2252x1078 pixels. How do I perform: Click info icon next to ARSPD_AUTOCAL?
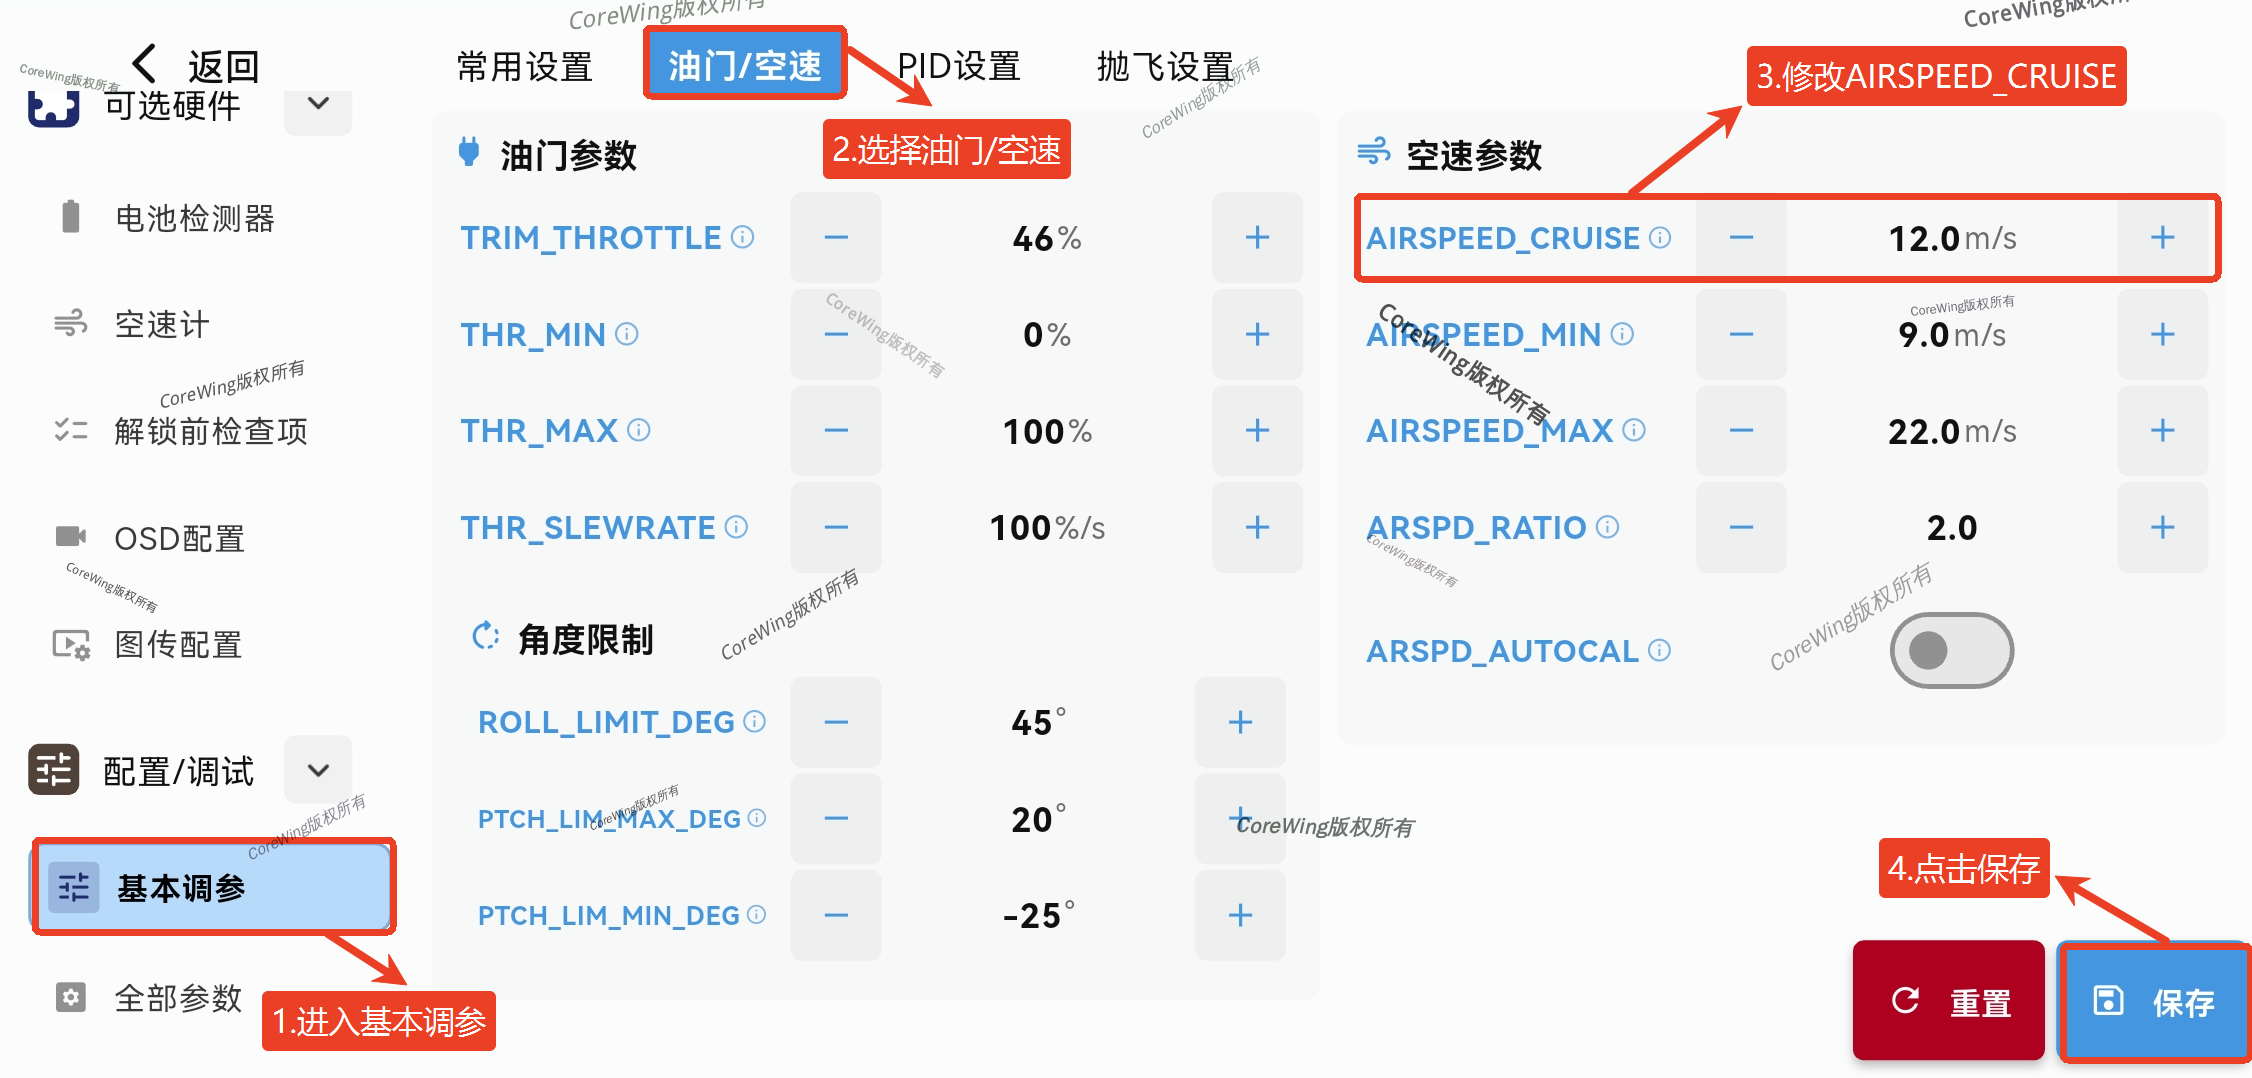pyautogui.click(x=1659, y=651)
